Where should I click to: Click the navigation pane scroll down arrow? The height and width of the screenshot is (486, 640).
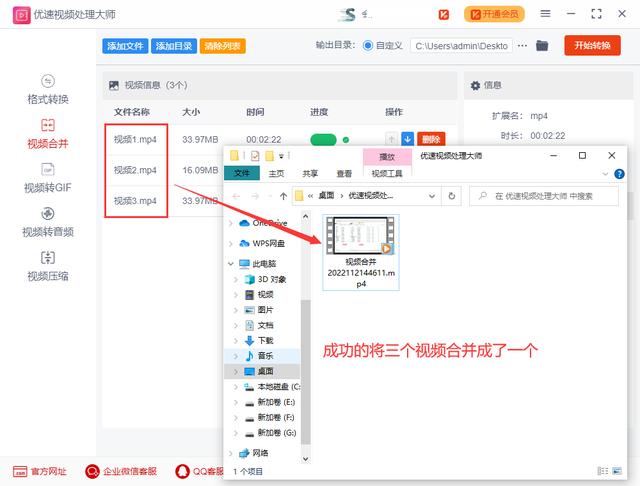[x=305, y=459]
